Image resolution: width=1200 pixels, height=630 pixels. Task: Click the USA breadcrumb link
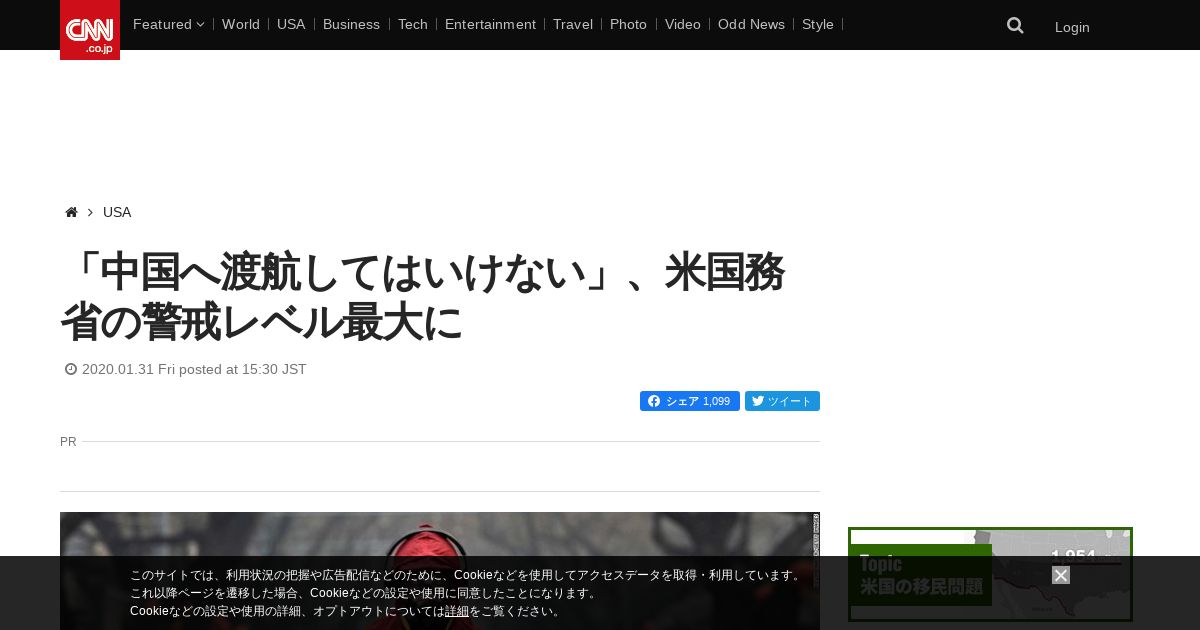click(117, 212)
